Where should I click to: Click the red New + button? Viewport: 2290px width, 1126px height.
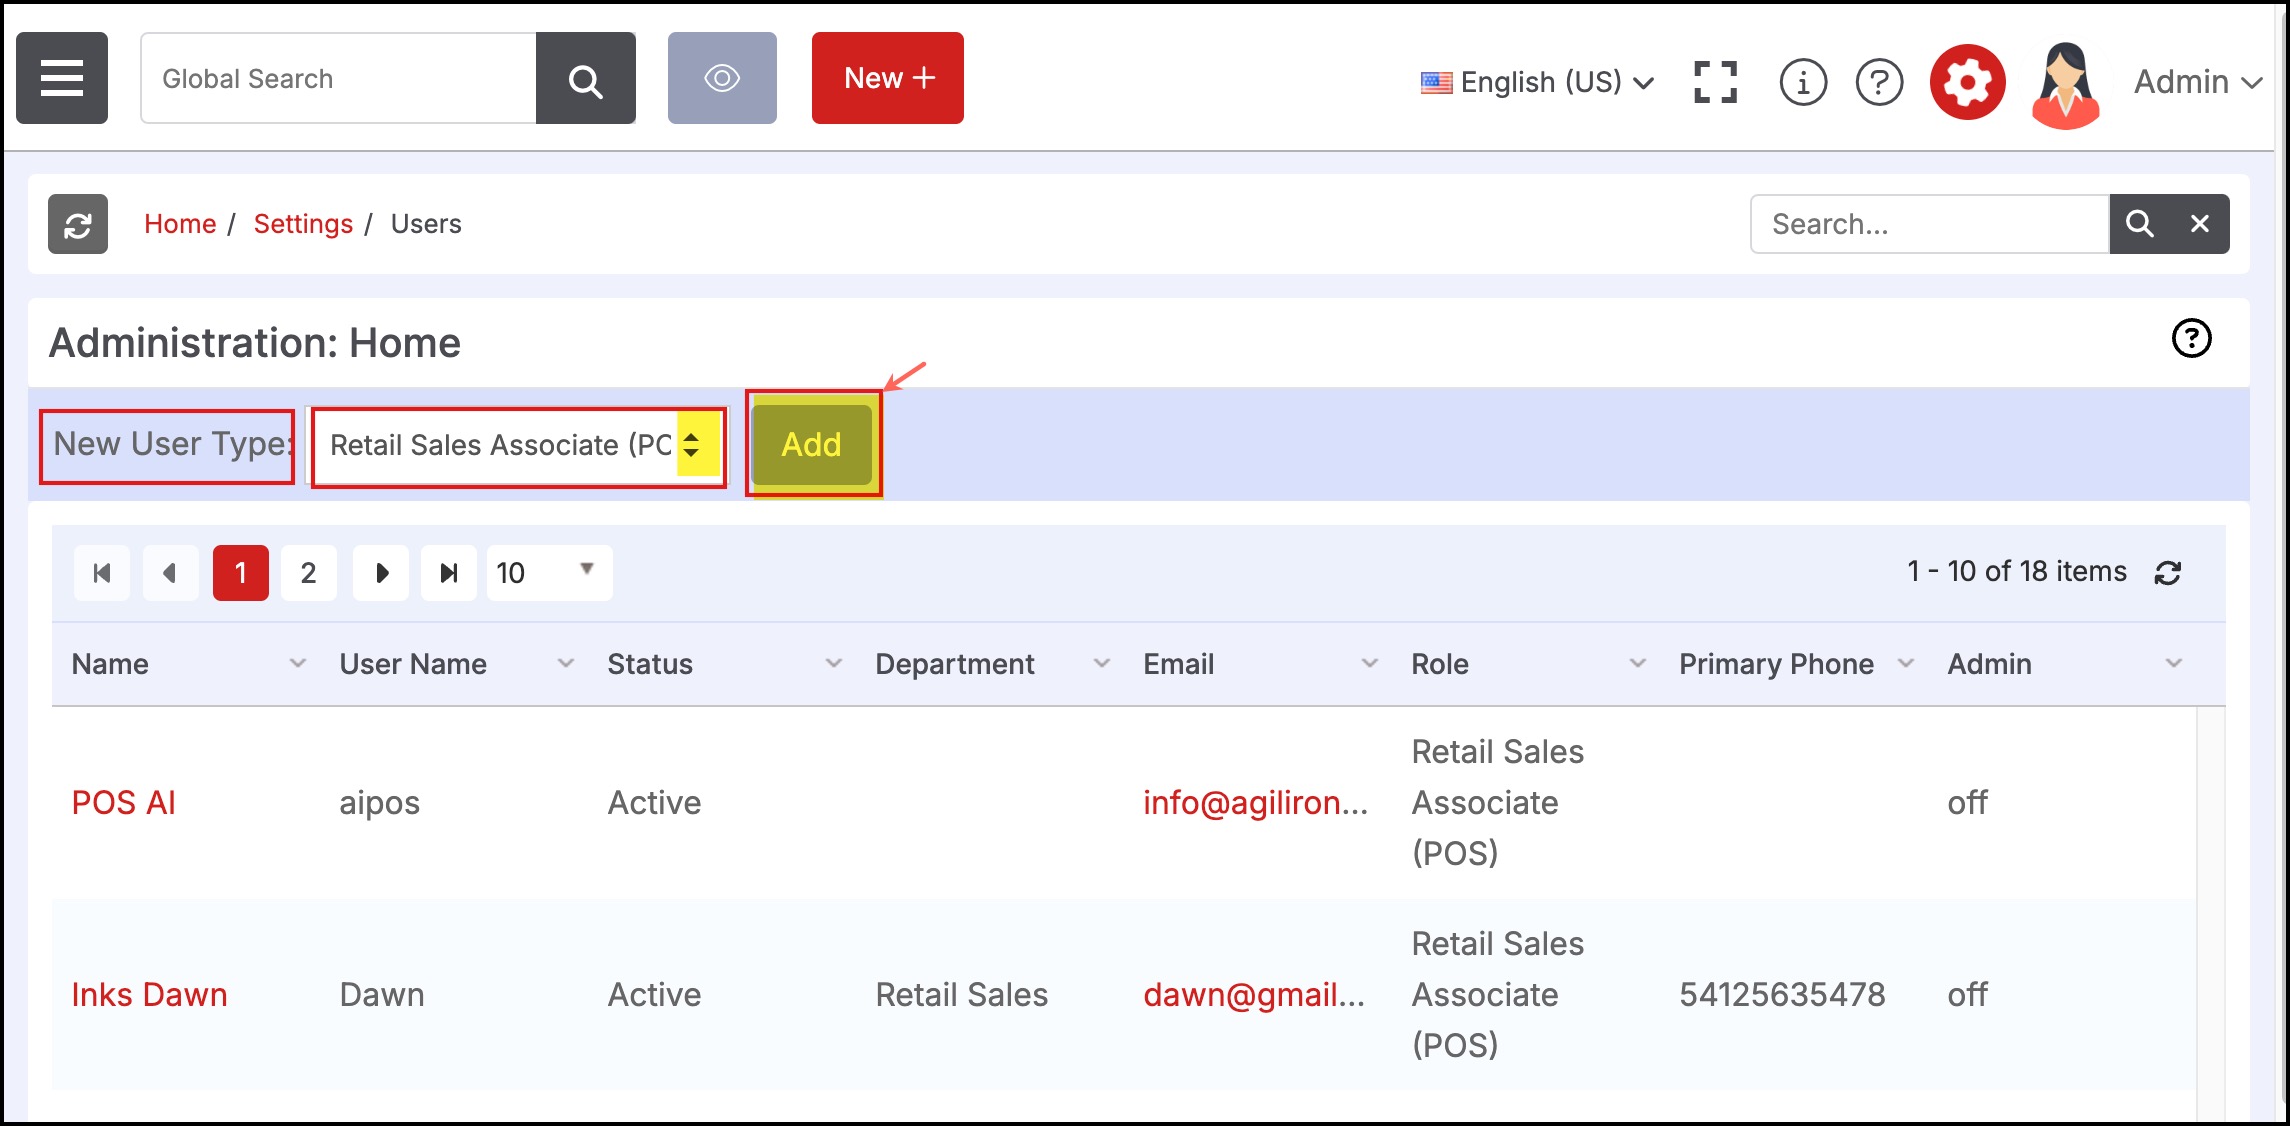point(888,78)
